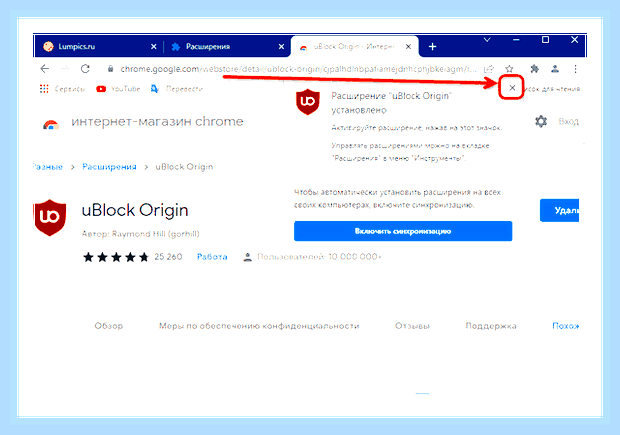Open the Сервисы apps grid shortcut
Viewport: 620px width, 435px height.
(x=62, y=89)
